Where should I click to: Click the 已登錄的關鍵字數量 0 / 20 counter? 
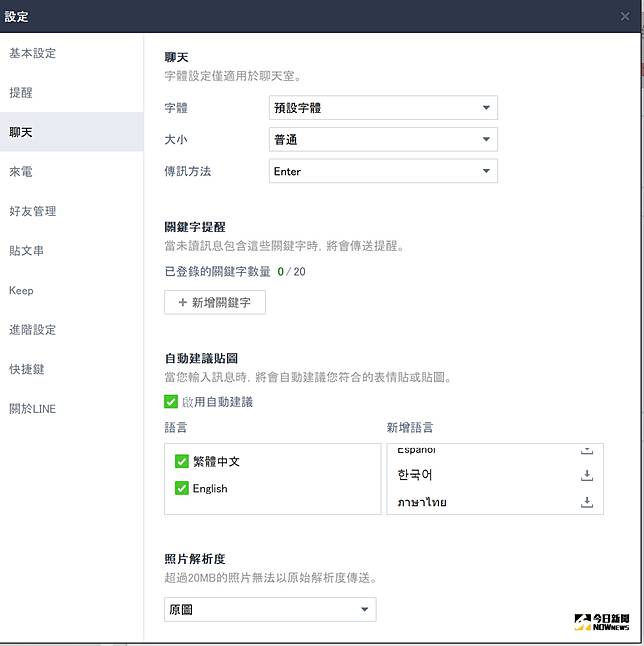click(235, 272)
